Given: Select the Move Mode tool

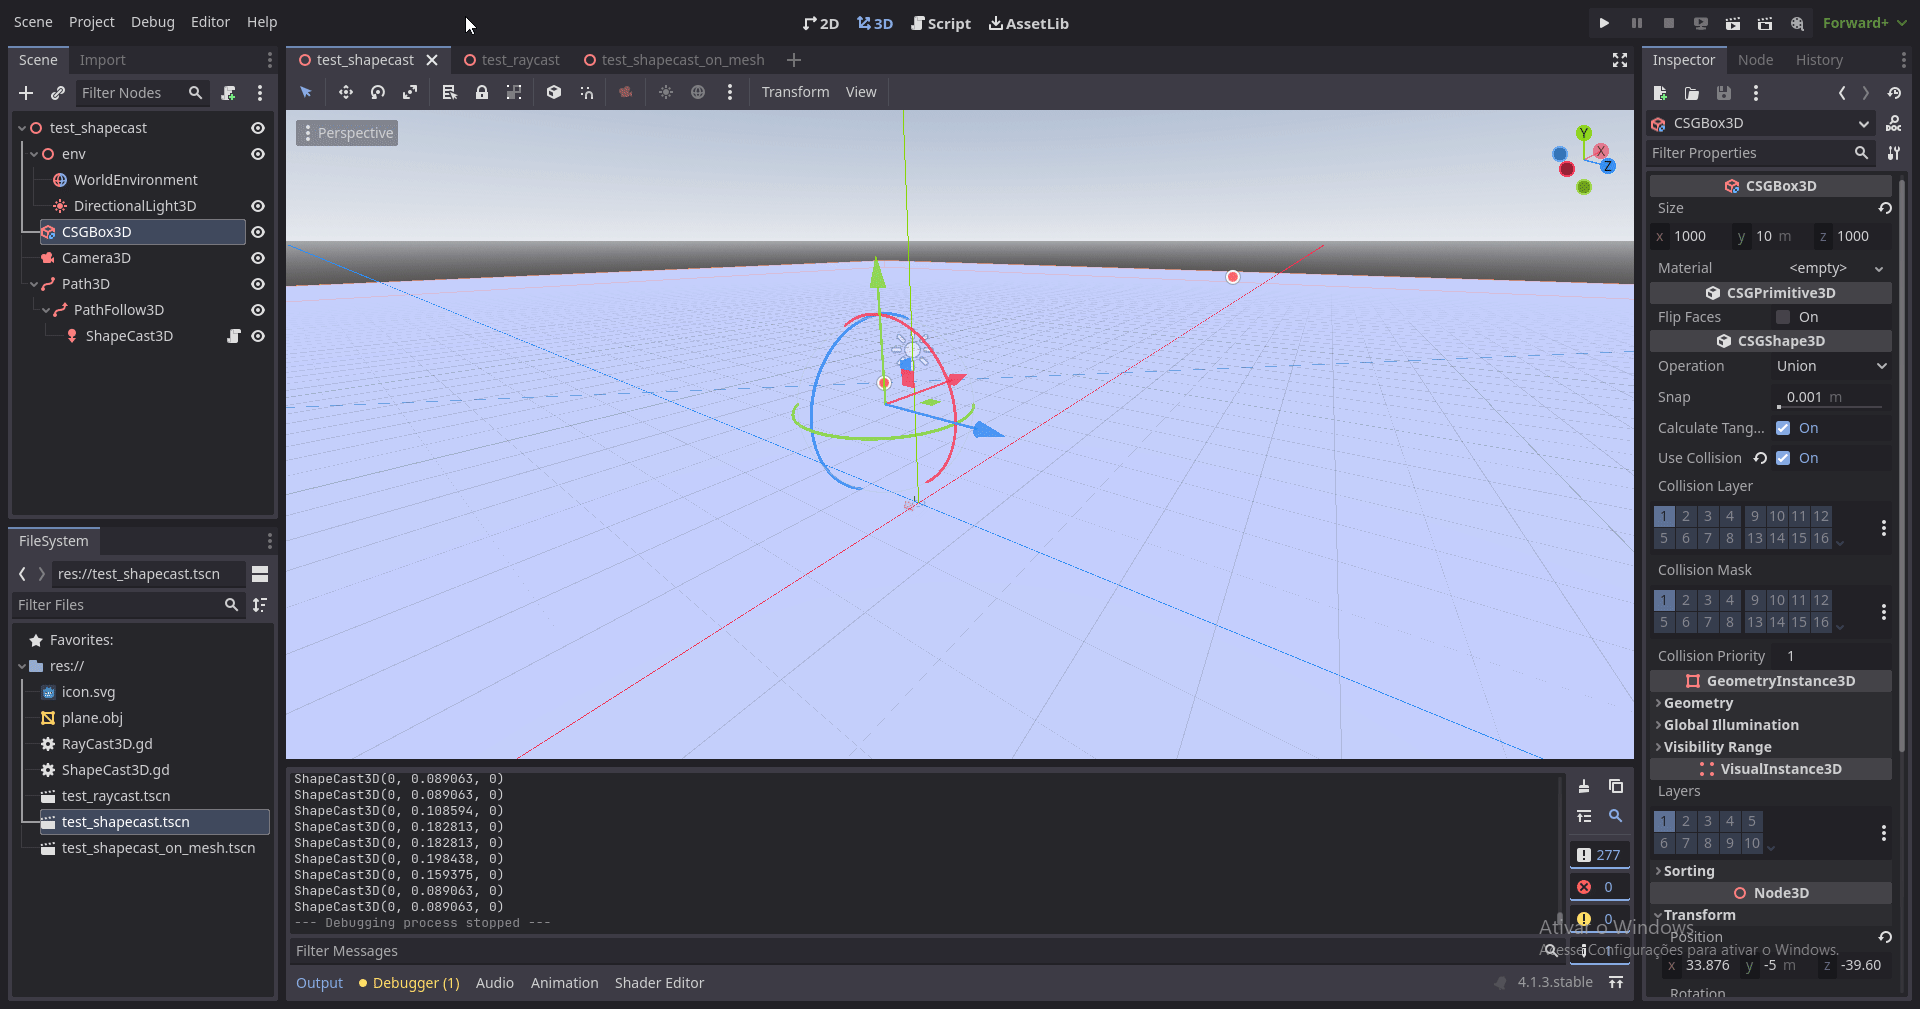Looking at the screenshot, I should 345,92.
